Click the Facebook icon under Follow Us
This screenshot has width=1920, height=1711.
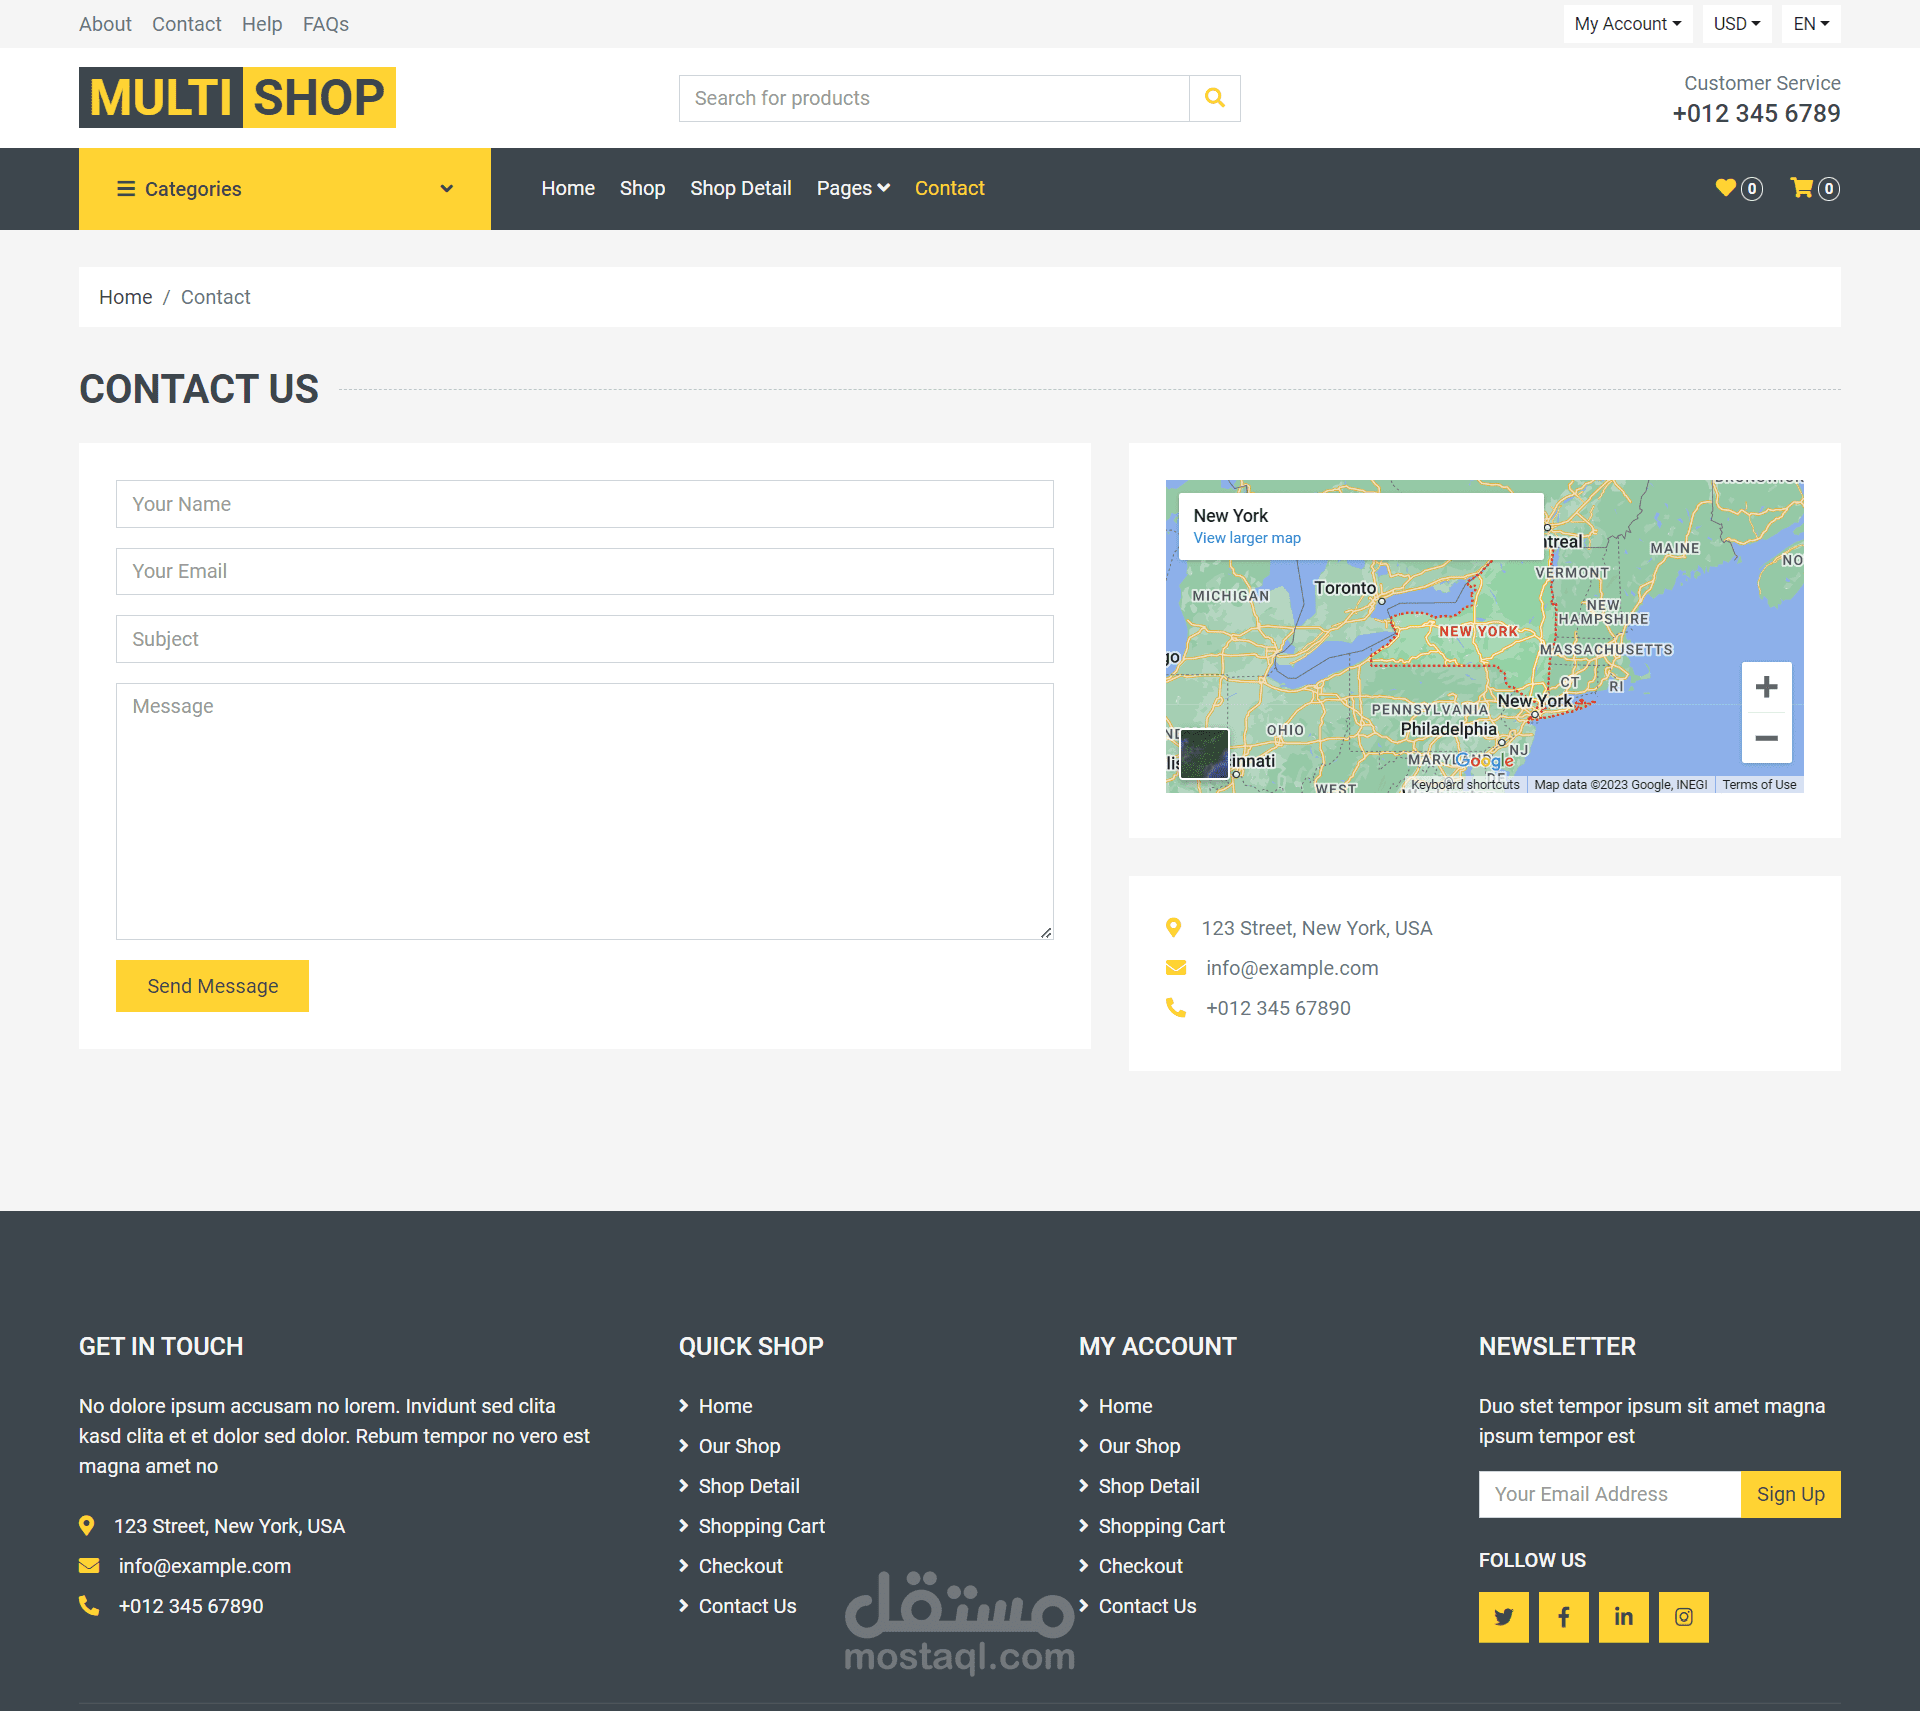coord(1563,1617)
